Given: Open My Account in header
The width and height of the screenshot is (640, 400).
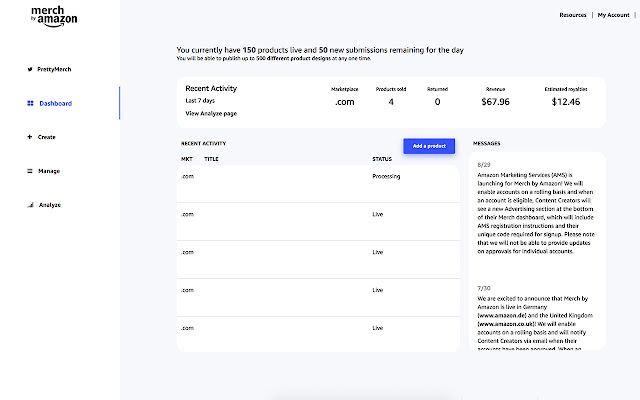Looking at the screenshot, I should point(613,15).
